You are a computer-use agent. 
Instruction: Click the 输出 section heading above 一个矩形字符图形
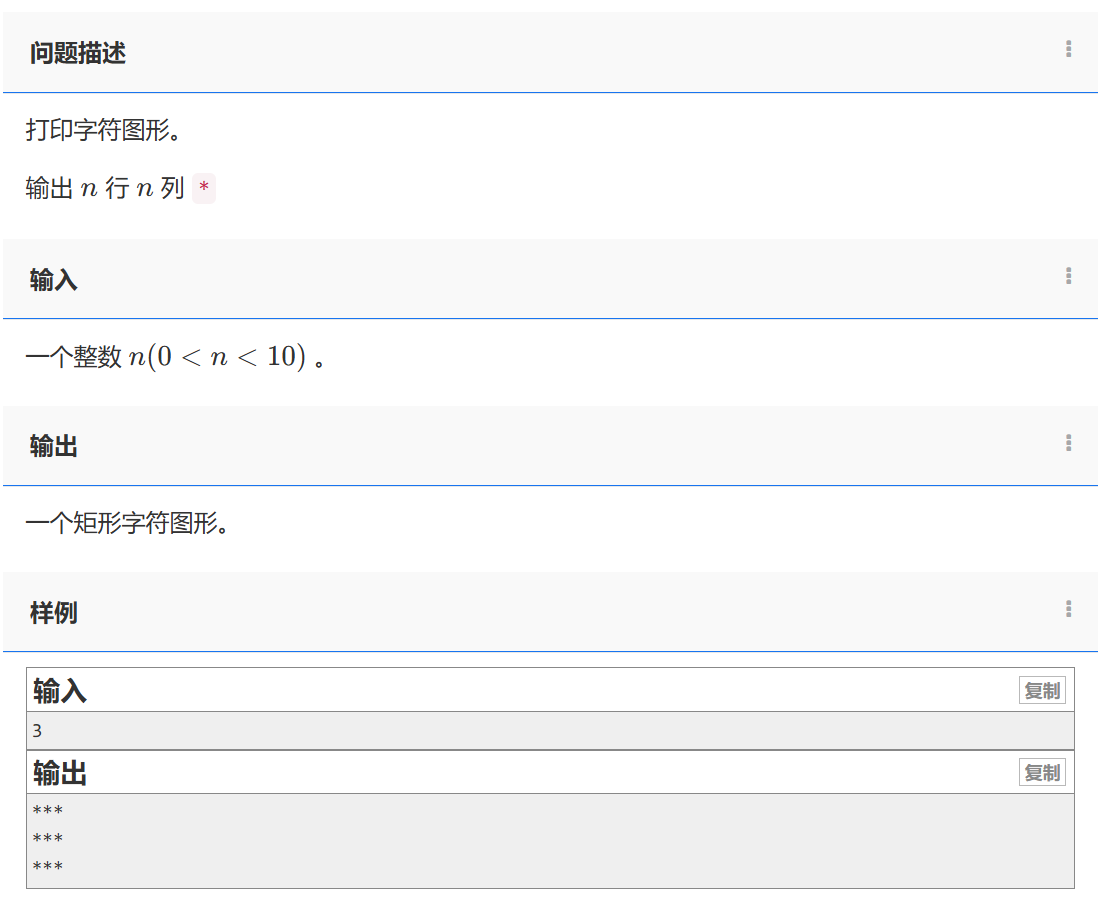(54, 447)
